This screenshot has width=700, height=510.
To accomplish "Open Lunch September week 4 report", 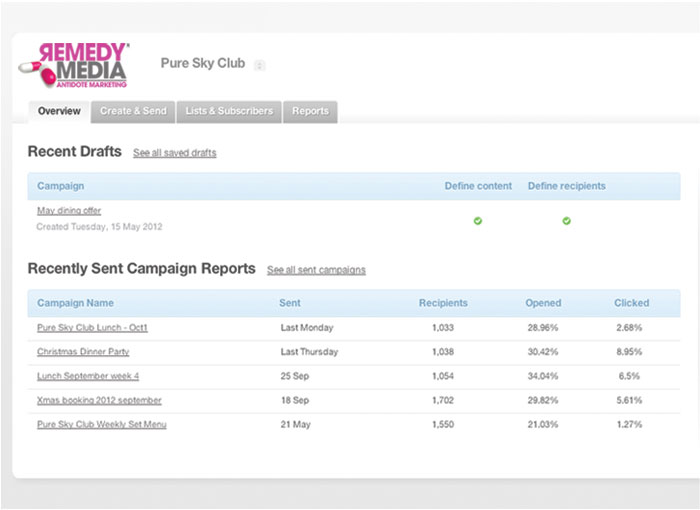I will click(x=88, y=376).
